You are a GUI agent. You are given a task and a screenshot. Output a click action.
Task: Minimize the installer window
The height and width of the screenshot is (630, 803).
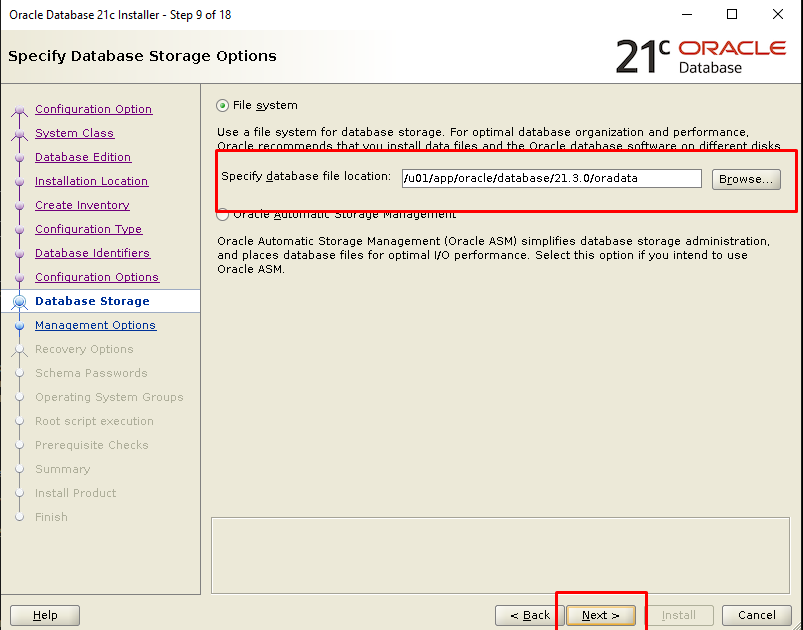click(687, 14)
